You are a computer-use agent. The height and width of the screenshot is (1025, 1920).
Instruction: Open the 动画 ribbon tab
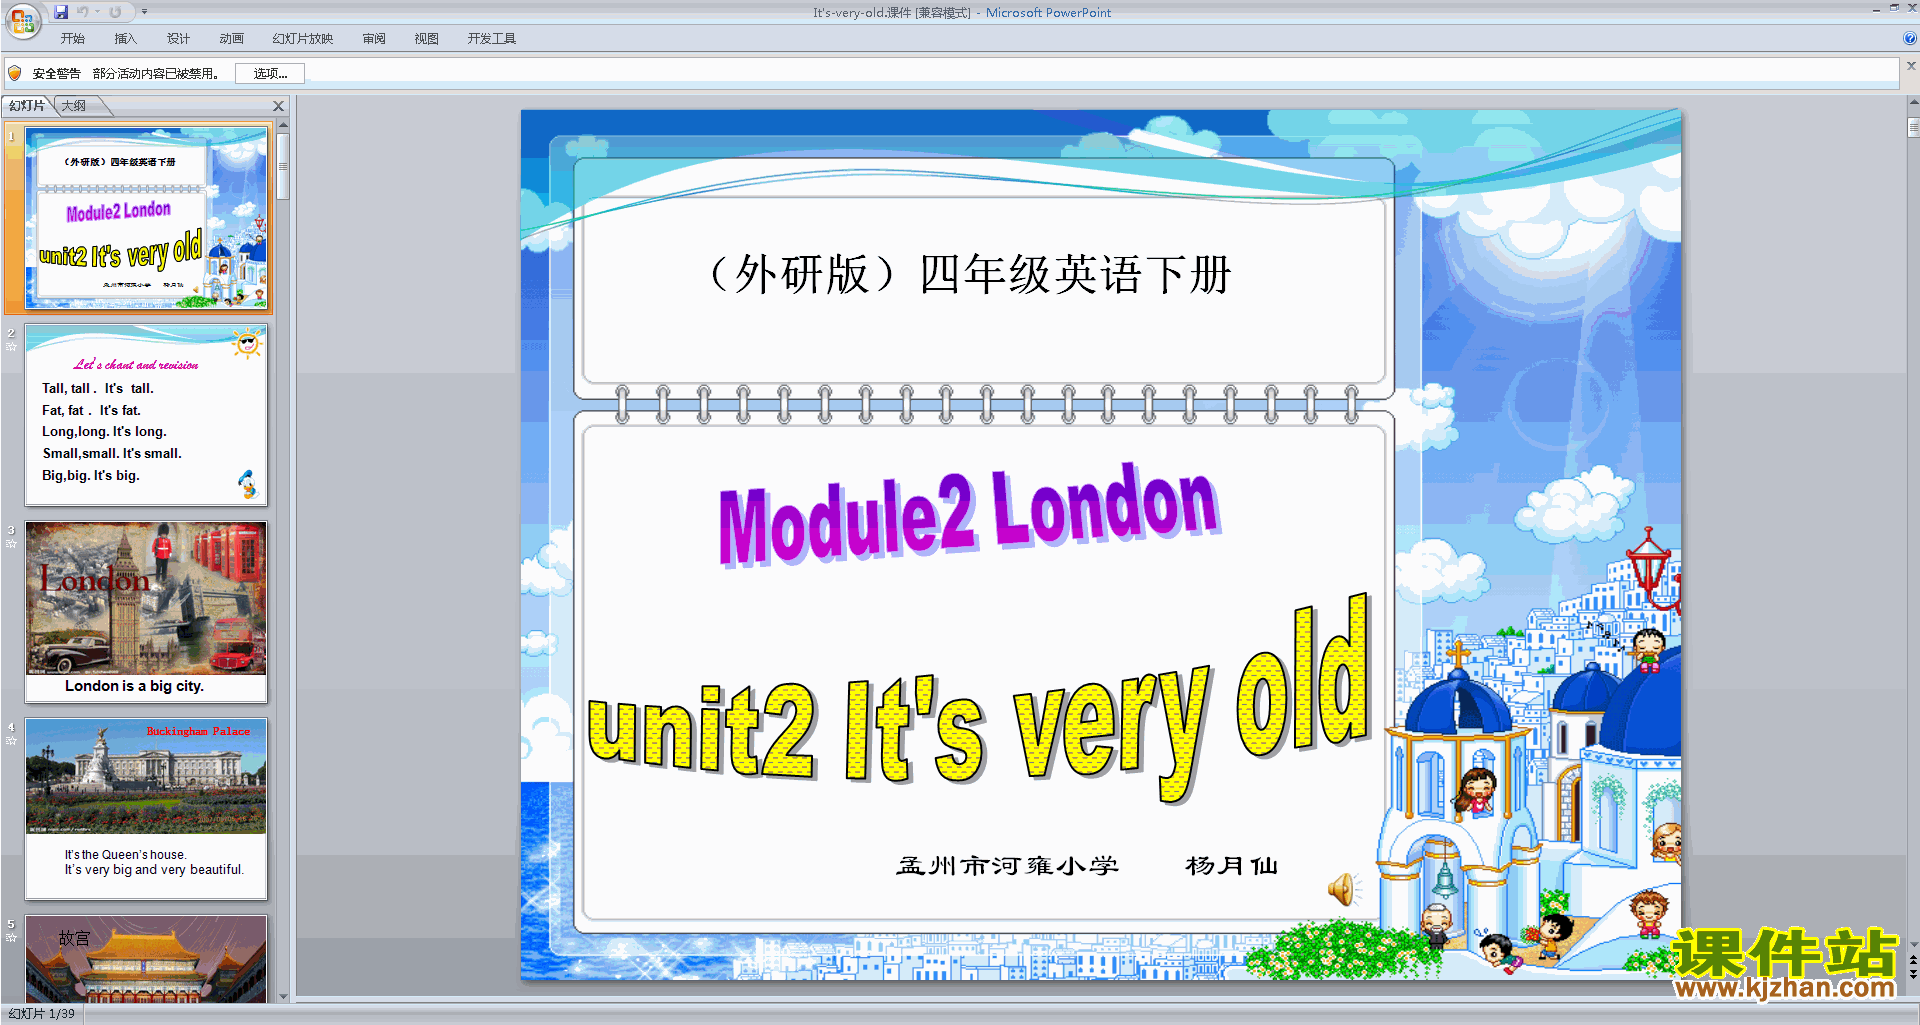[x=231, y=39]
